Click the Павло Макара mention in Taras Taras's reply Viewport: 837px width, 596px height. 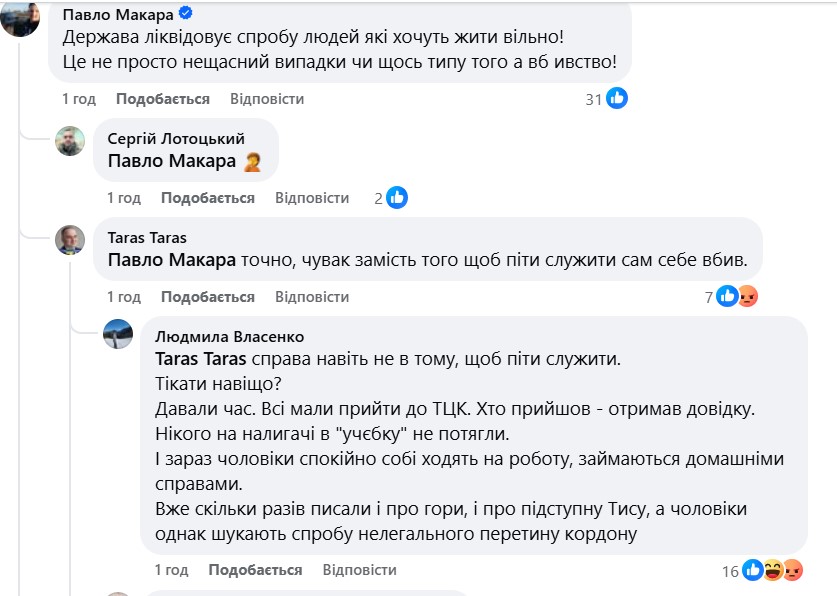[171, 260]
